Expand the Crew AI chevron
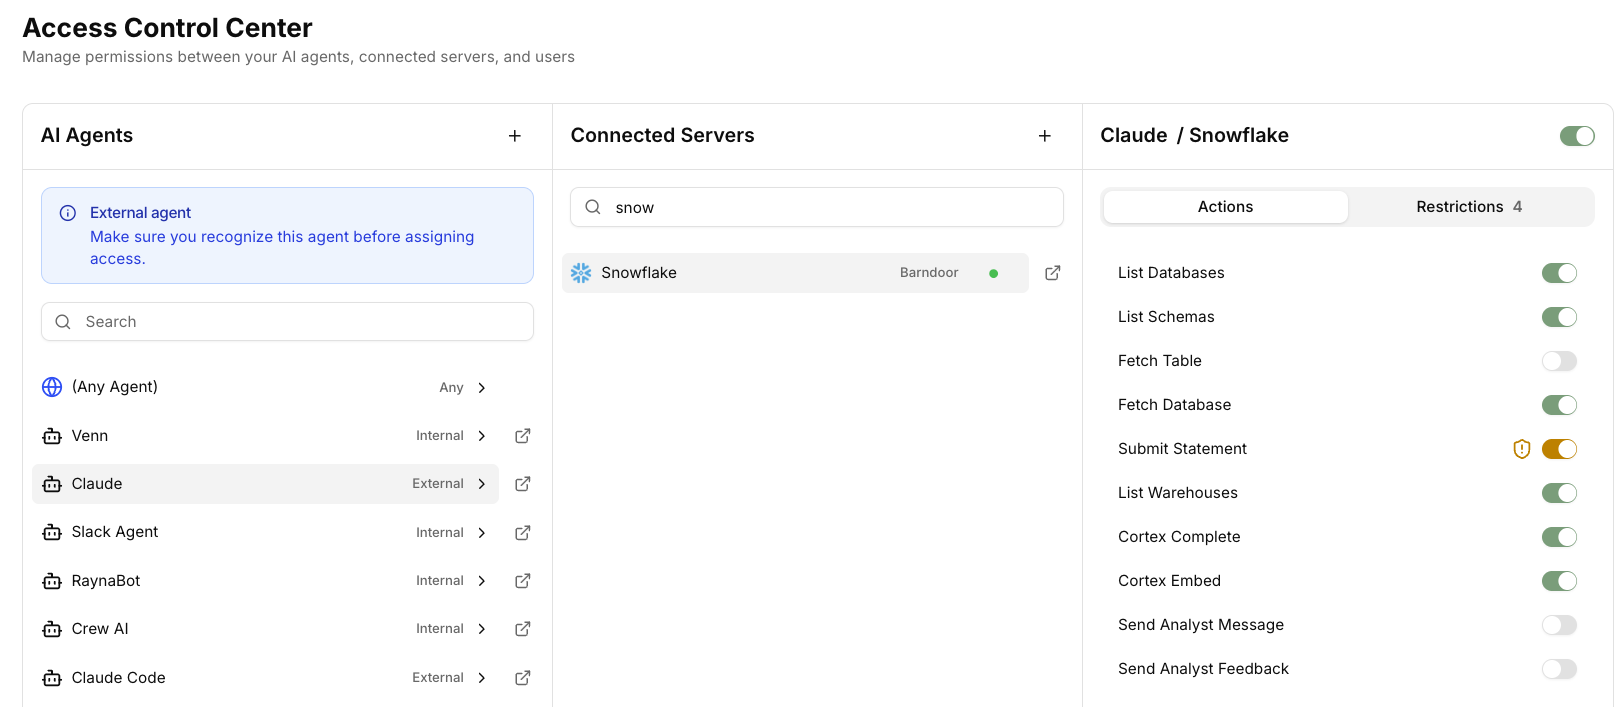1624x707 pixels. tap(482, 629)
